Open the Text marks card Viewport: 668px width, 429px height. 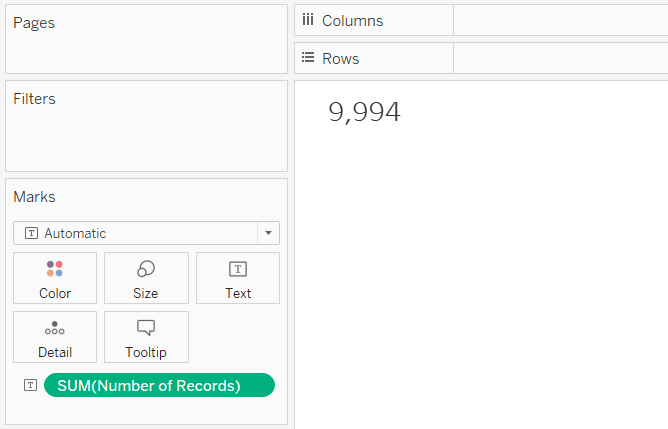pos(238,278)
